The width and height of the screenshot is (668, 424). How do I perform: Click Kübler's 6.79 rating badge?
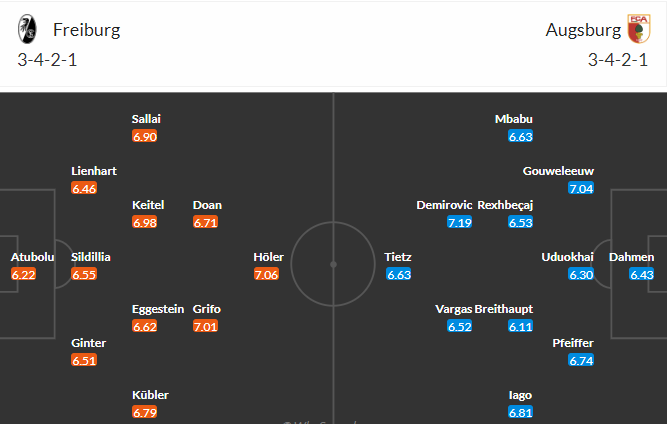(144, 412)
